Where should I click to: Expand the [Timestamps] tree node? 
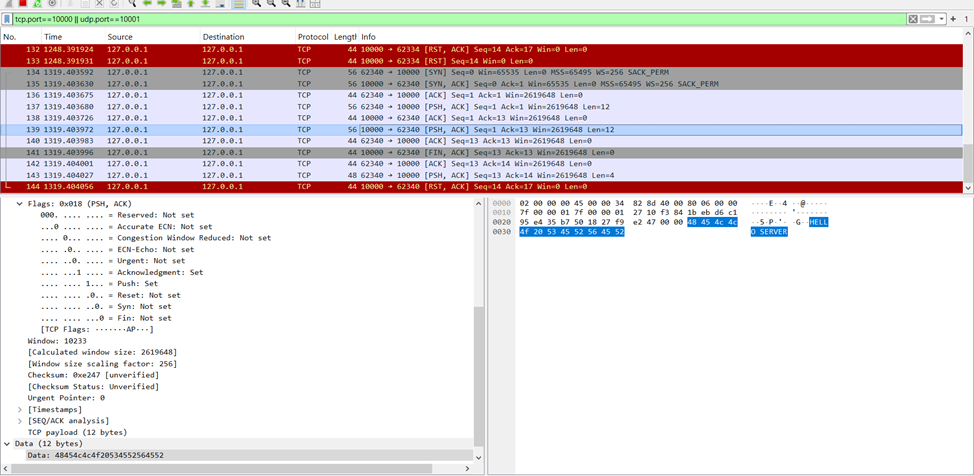(x=19, y=409)
